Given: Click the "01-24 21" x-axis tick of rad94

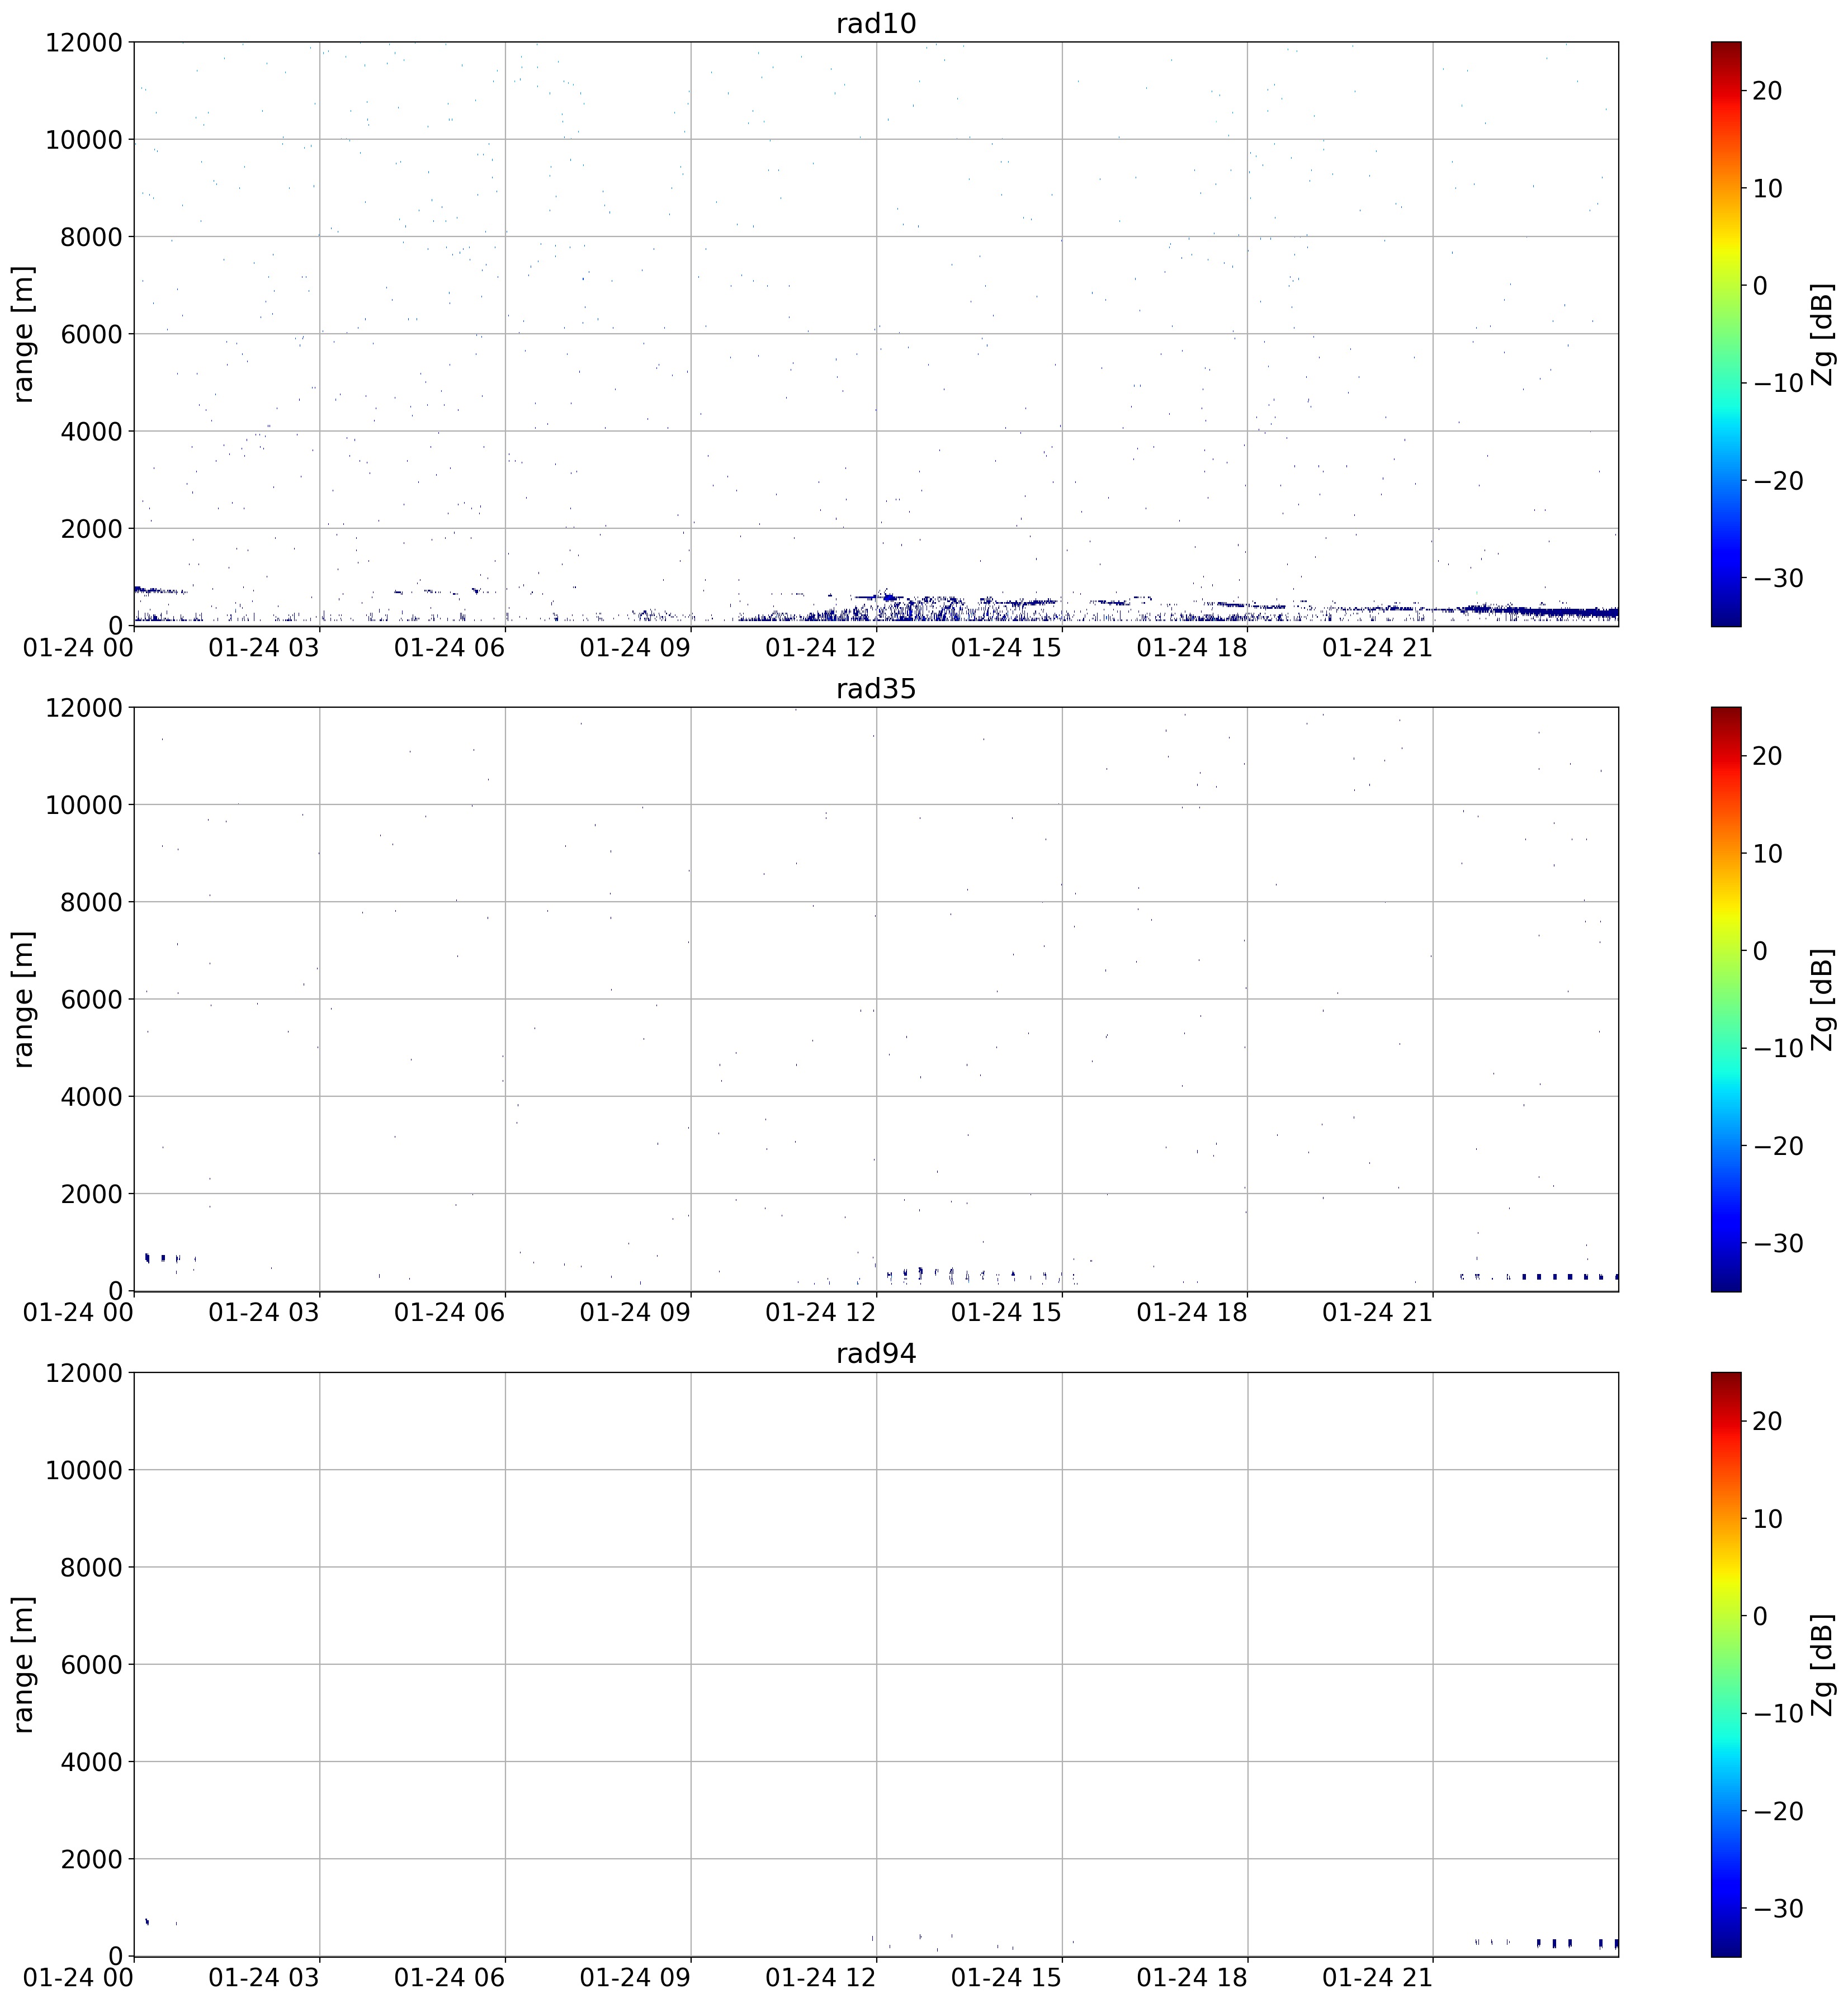Looking at the screenshot, I should coord(1377,1977).
